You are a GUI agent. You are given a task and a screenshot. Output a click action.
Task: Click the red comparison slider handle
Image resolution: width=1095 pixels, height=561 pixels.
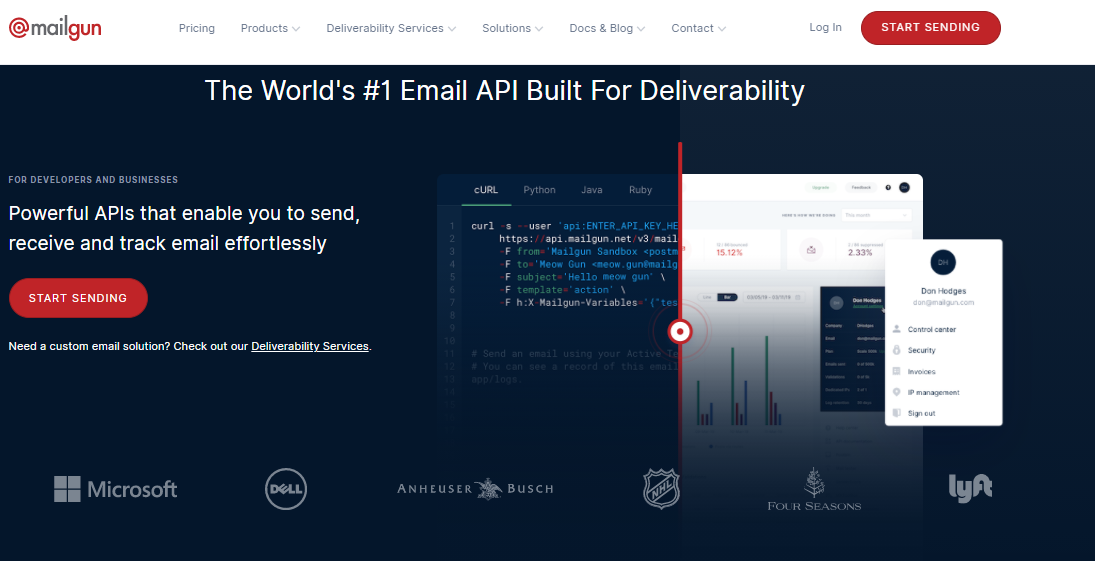pos(679,330)
